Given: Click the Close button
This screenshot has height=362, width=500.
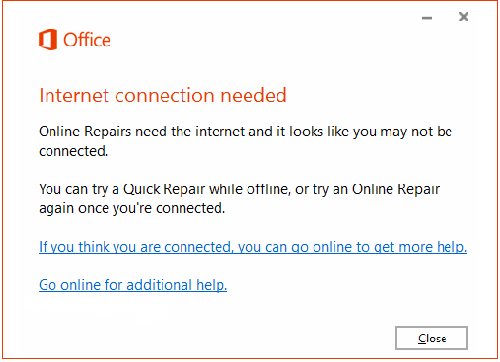Looking at the screenshot, I should click(431, 338).
